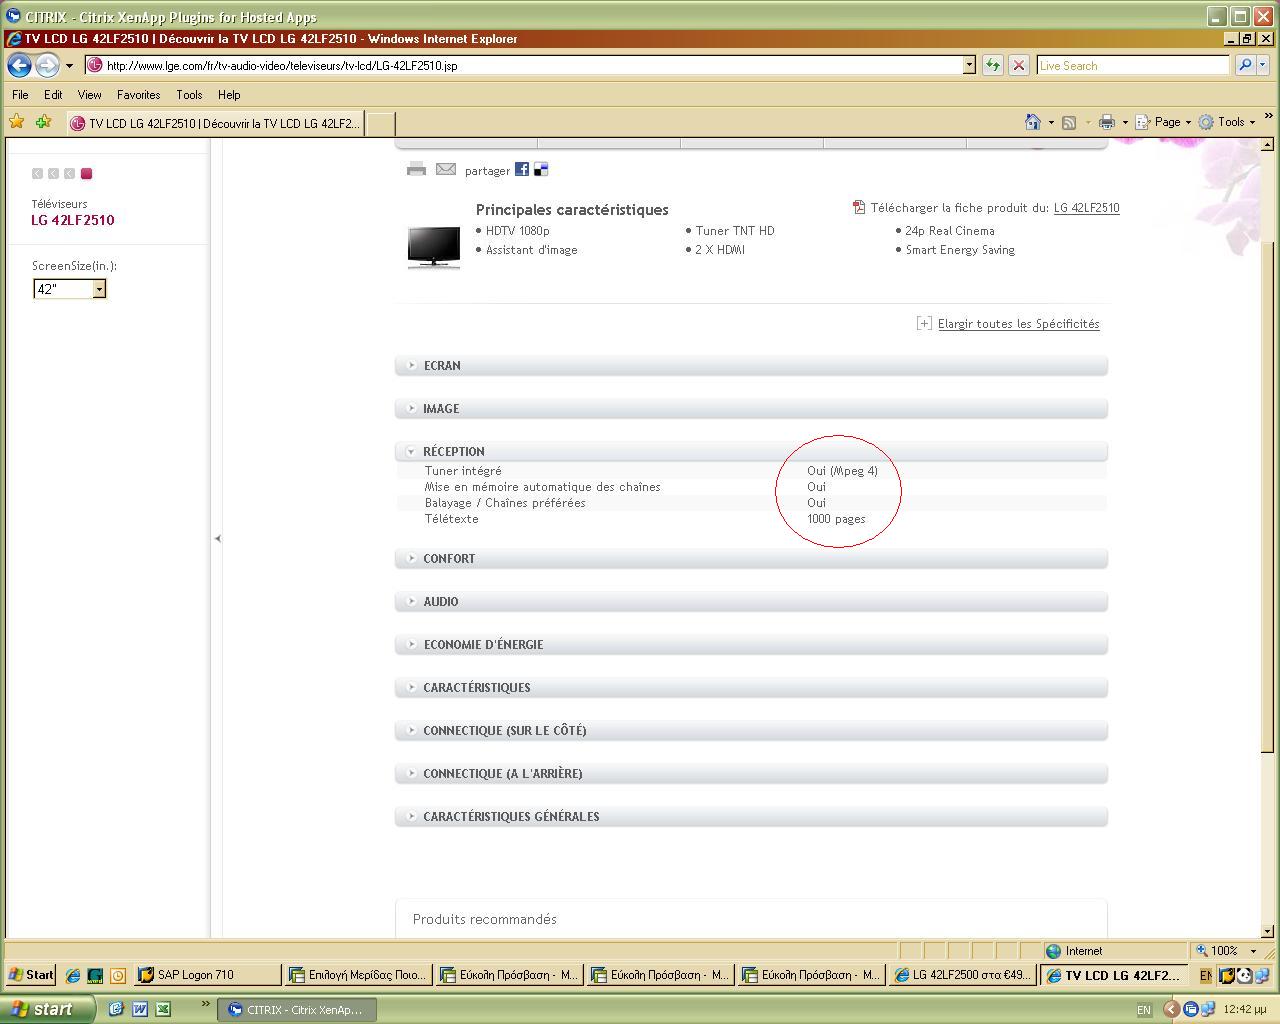Go back with the IE Back arrow
This screenshot has height=1024, width=1280.
19,65
